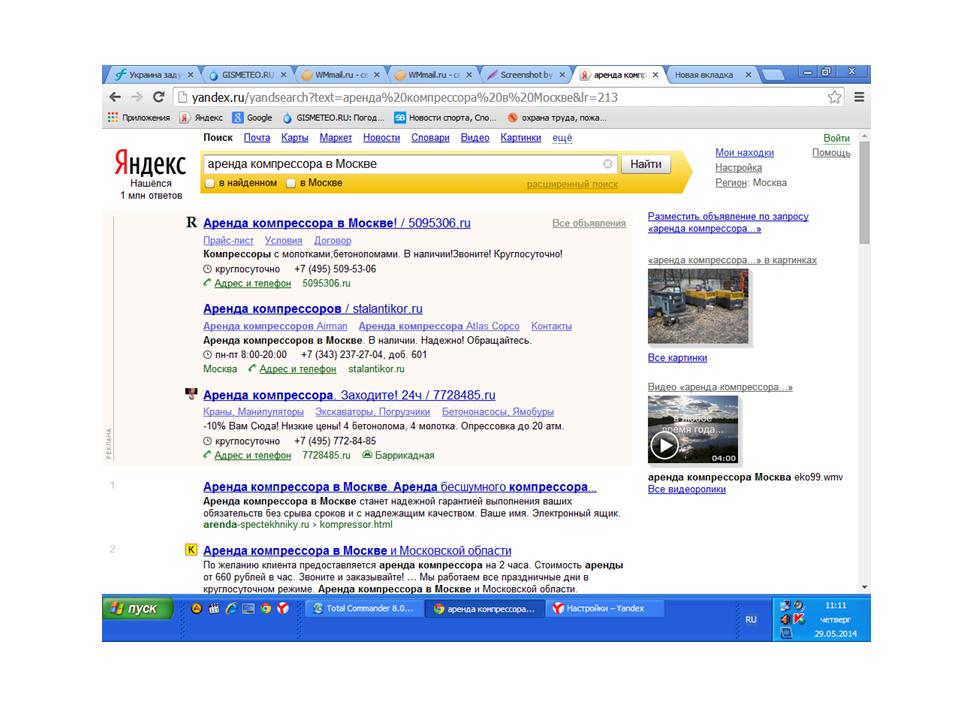Open the 'Аренда компрессора в Москве! / 5095306.ru' ad

click(337, 223)
